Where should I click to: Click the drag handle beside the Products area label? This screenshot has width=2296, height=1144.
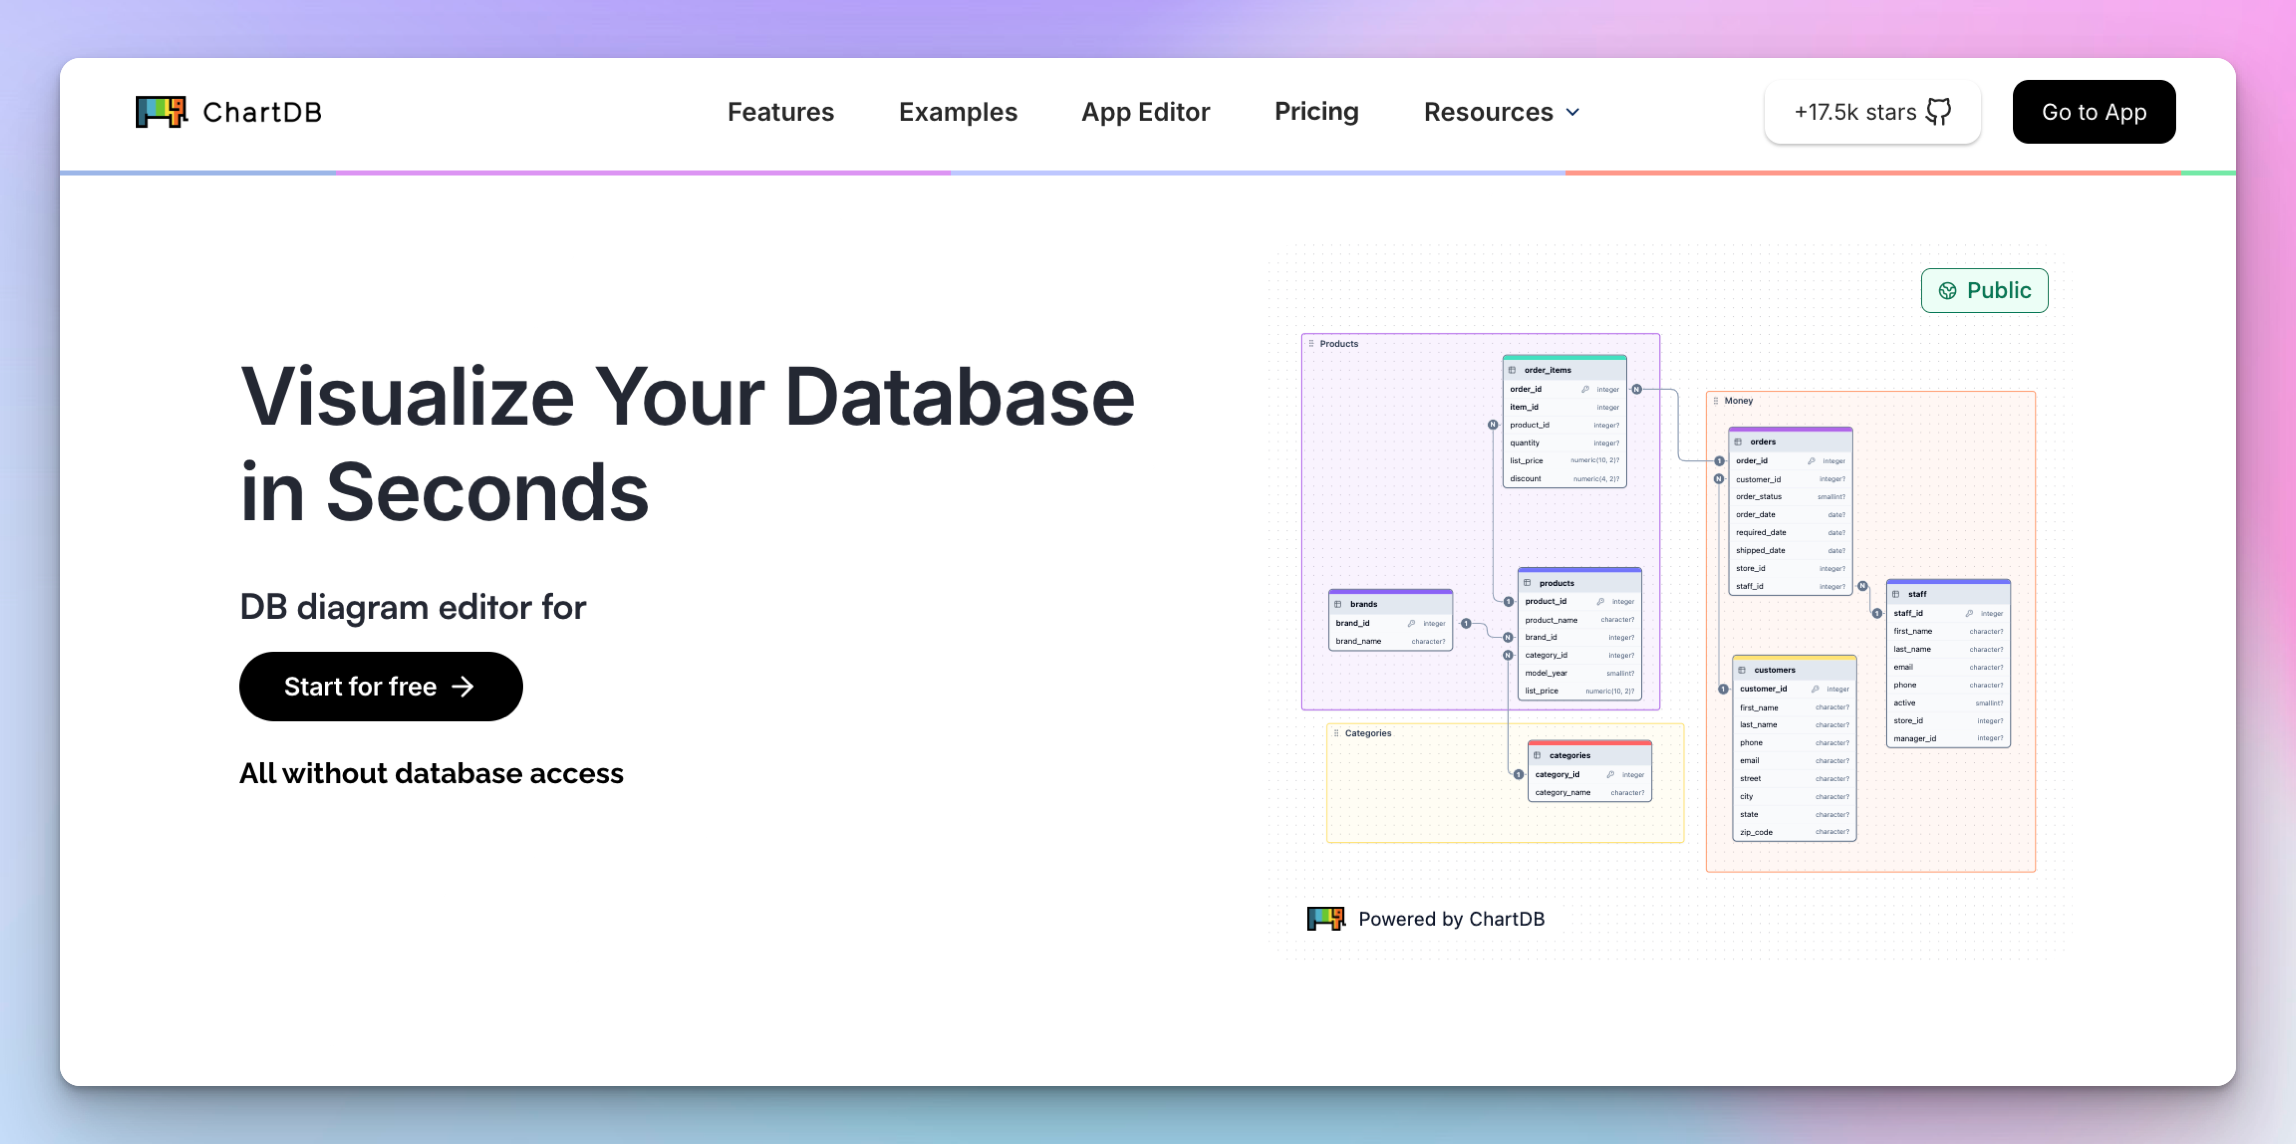tap(1311, 343)
